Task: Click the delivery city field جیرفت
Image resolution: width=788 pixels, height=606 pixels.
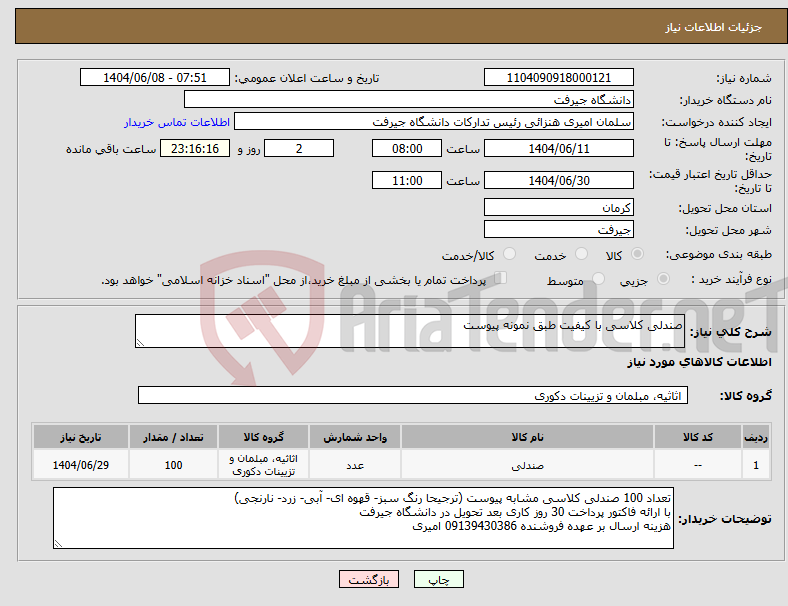Action: (x=559, y=230)
